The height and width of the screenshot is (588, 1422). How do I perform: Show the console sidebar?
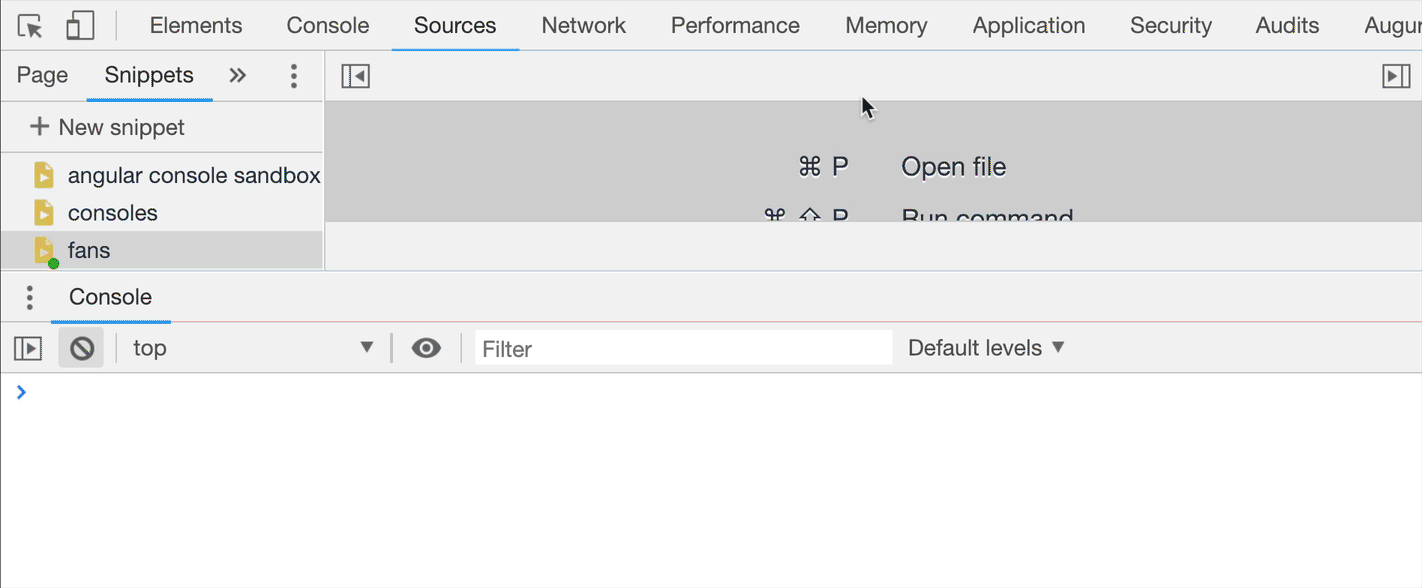[28, 348]
